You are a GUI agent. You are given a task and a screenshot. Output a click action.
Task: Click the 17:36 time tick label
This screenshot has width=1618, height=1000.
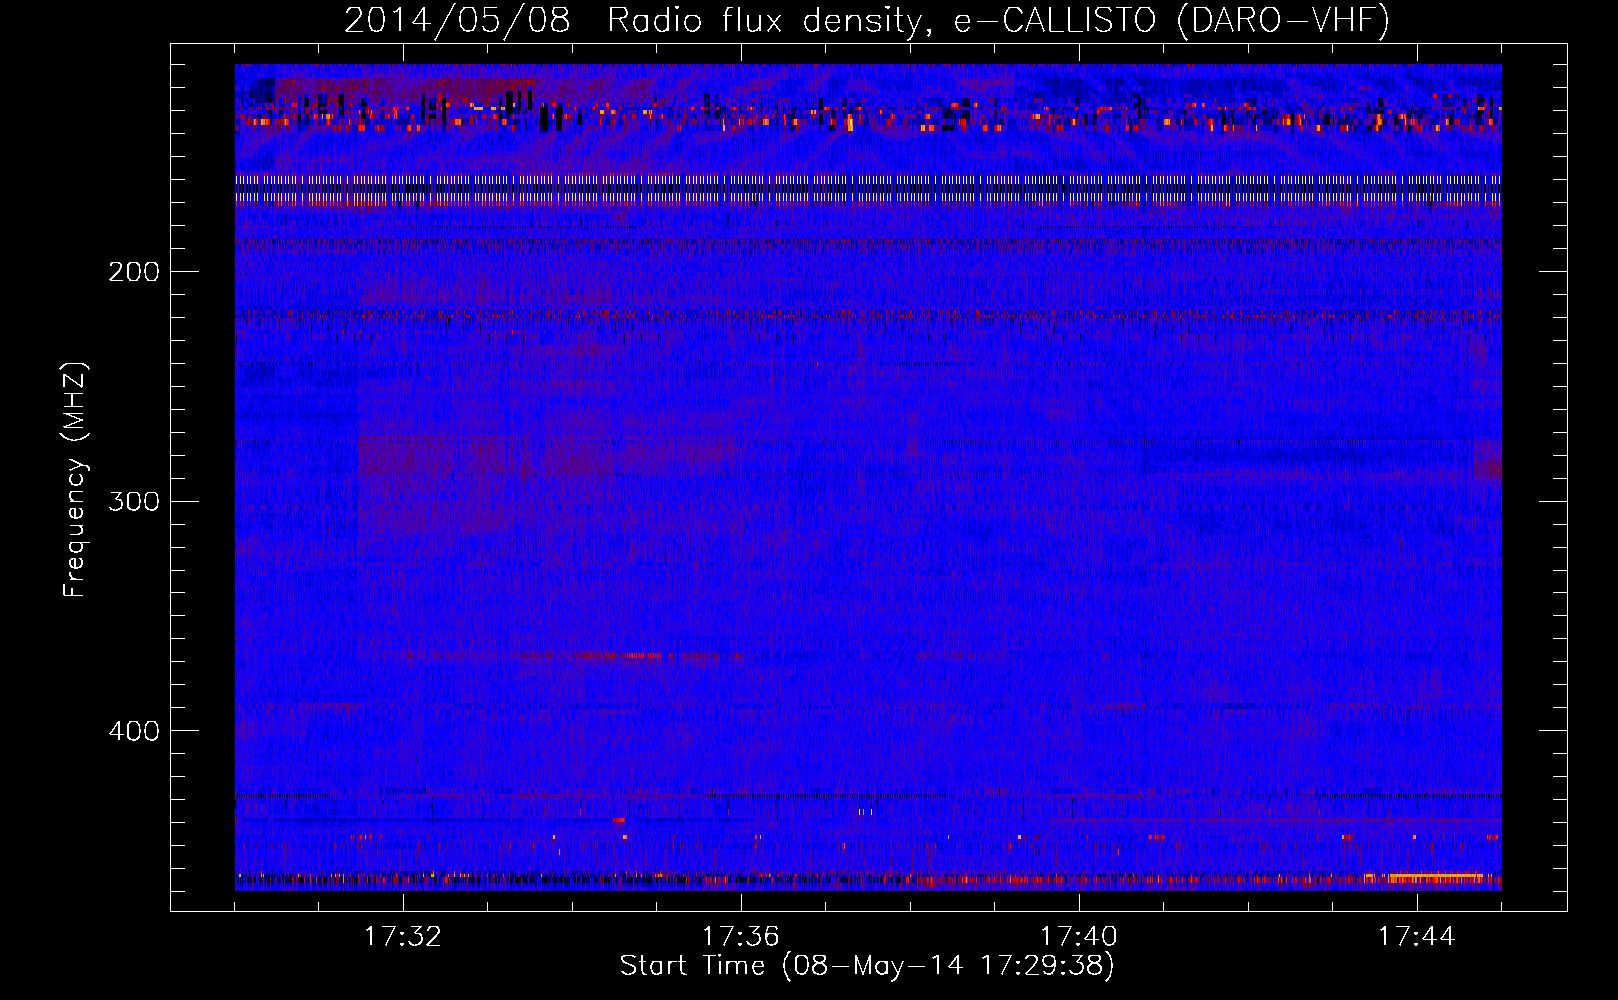(x=741, y=937)
